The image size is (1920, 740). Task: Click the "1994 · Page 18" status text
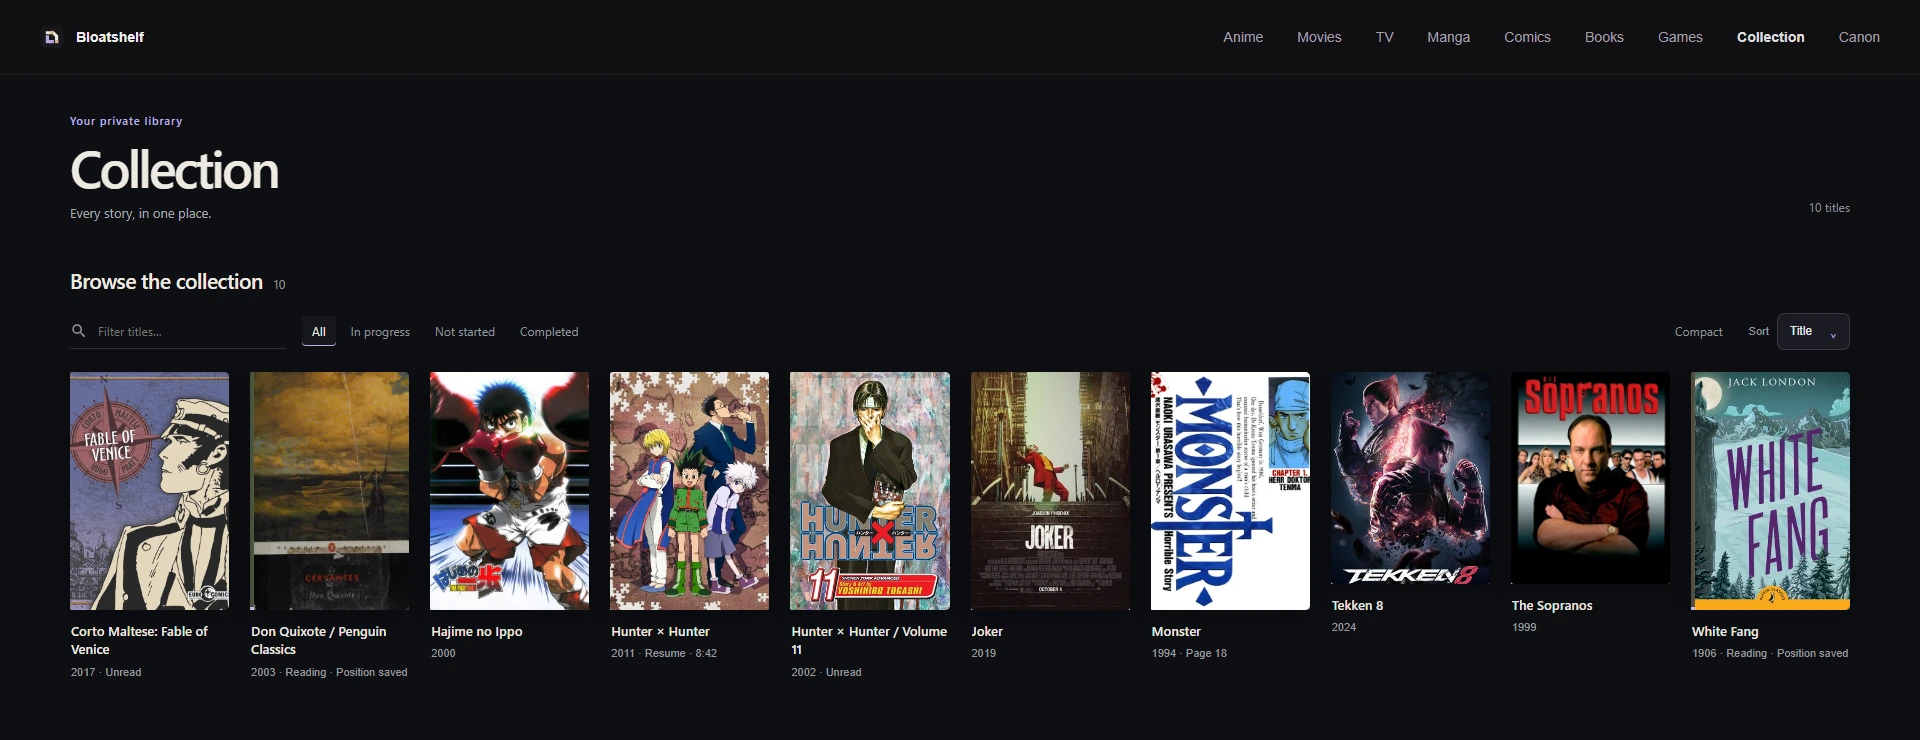click(1189, 654)
